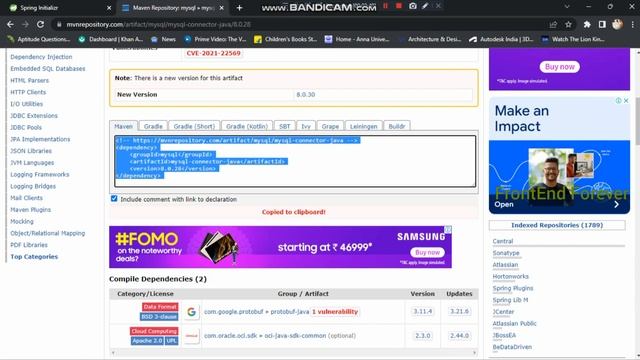Switch to the Switch to Spring Initializr tab
The height and width of the screenshot is (360, 640).
click(x=59, y=8)
